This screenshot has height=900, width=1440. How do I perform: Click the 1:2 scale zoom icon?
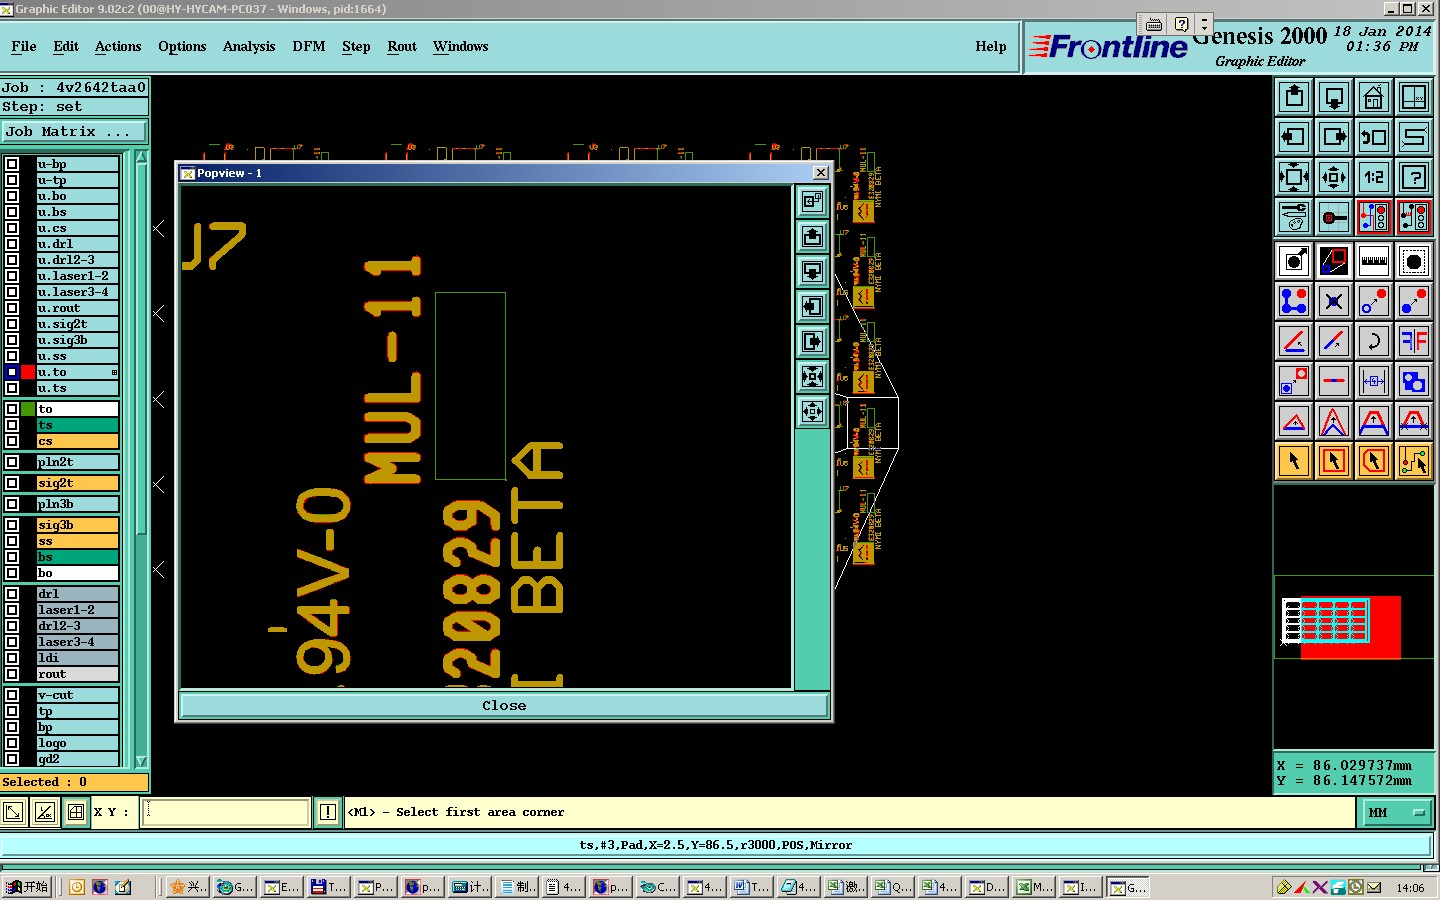click(1374, 178)
